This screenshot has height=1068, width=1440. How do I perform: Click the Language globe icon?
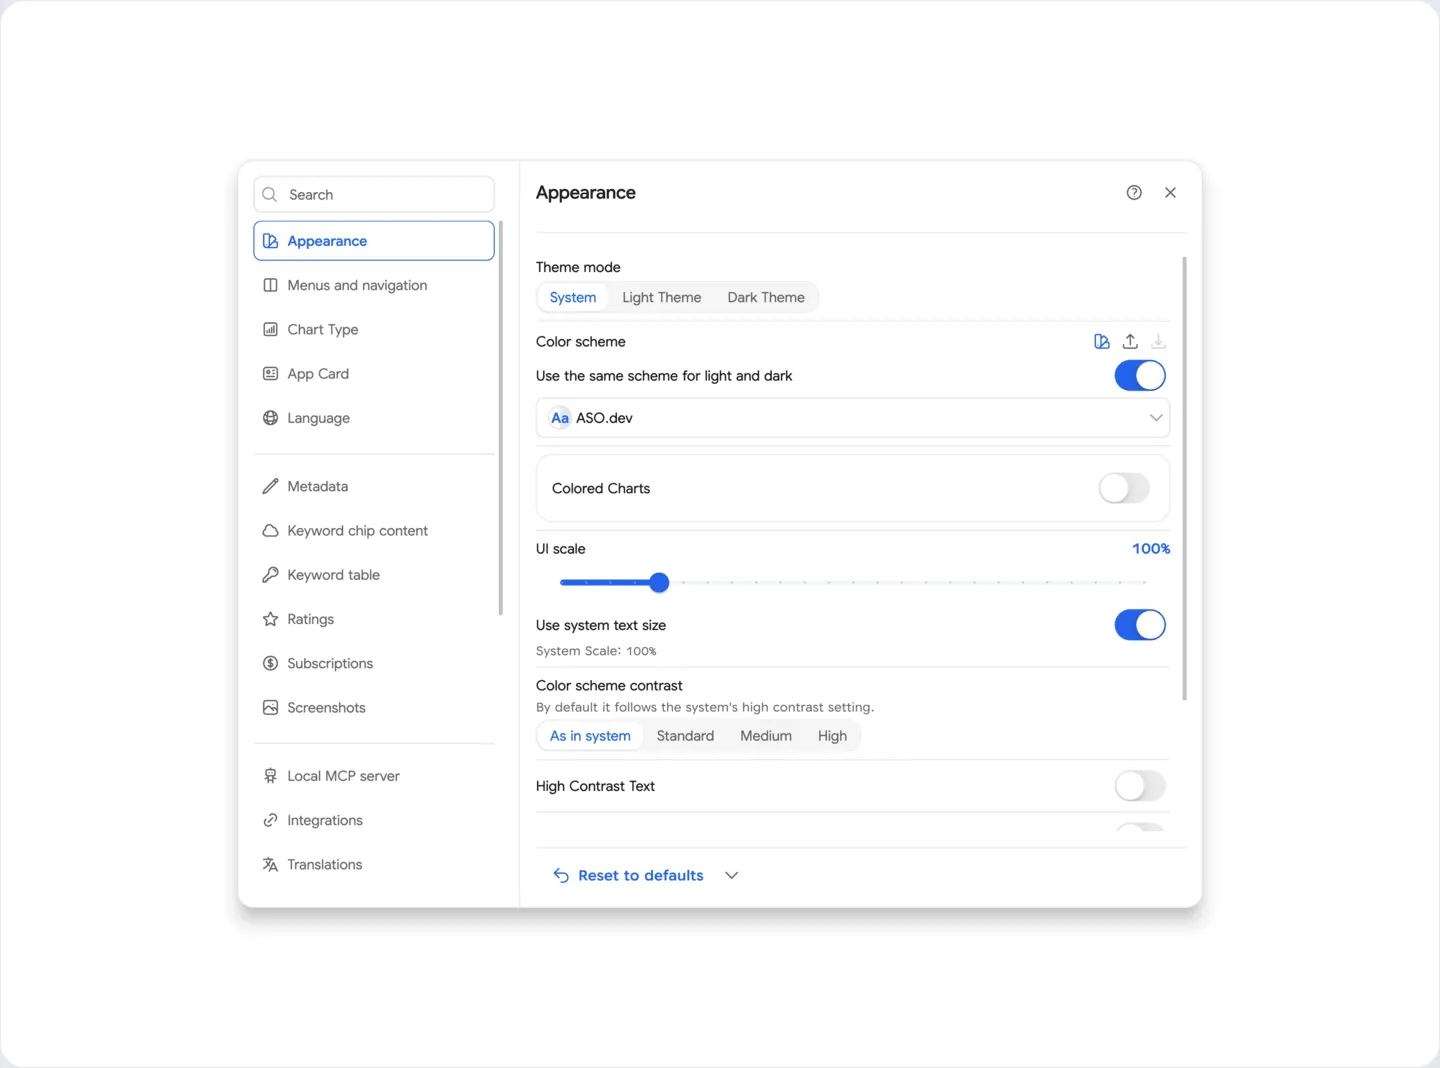coord(270,418)
